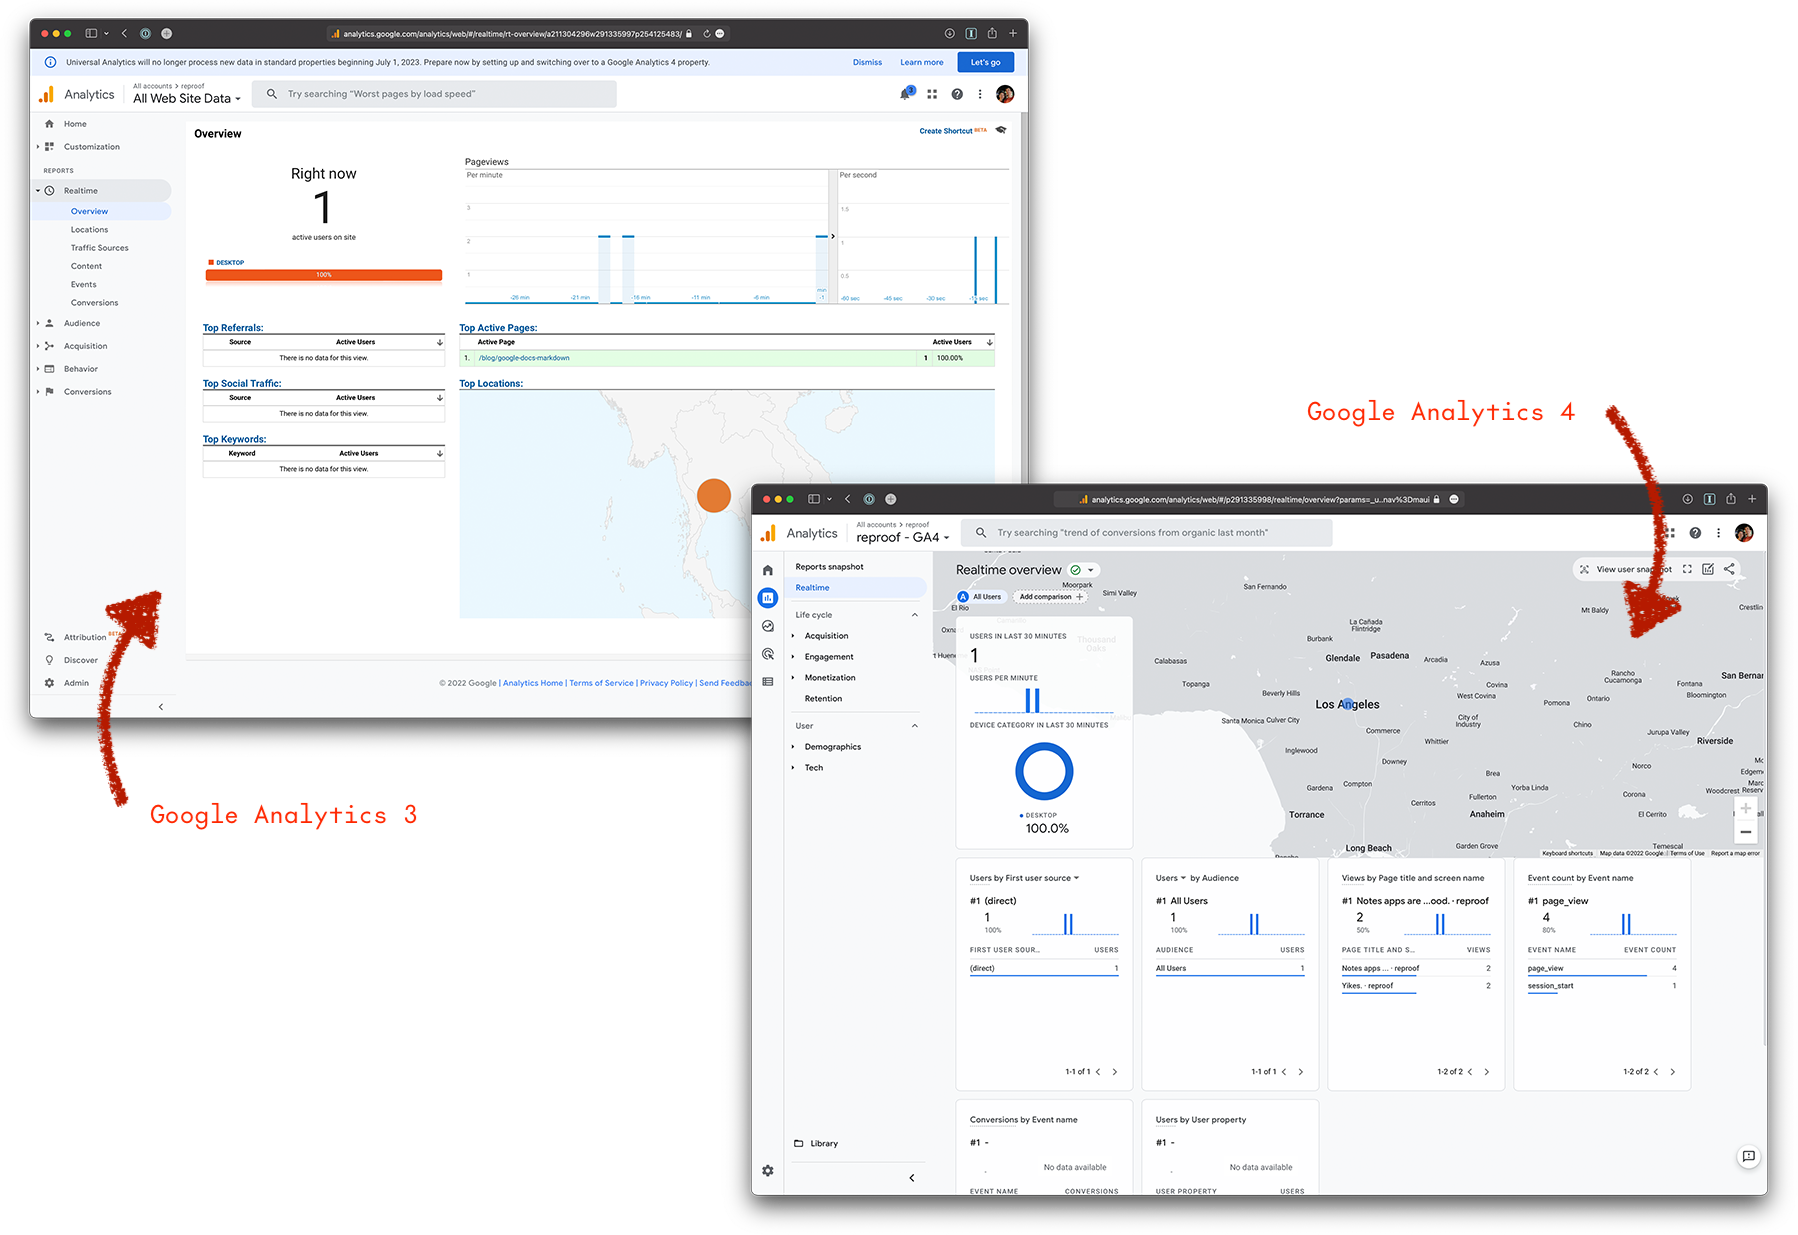This screenshot has width=1798, height=1235.
Task: Click Configure icon in GA4 left rail
Action: click(x=768, y=682)
